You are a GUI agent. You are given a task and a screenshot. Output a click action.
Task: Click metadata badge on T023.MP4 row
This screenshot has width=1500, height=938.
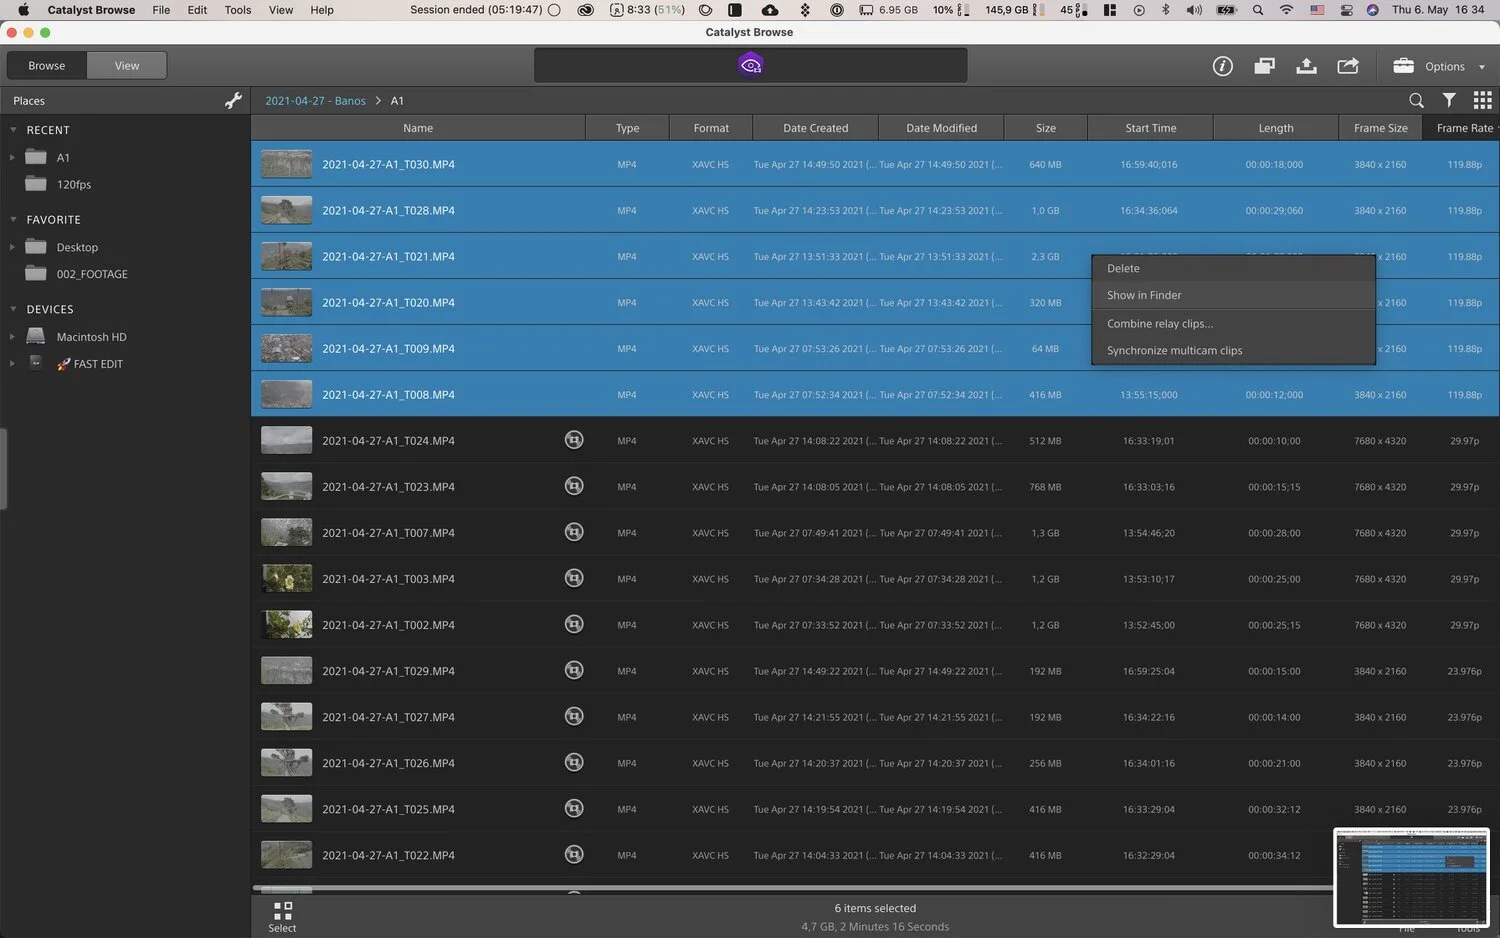click(574, 486)
